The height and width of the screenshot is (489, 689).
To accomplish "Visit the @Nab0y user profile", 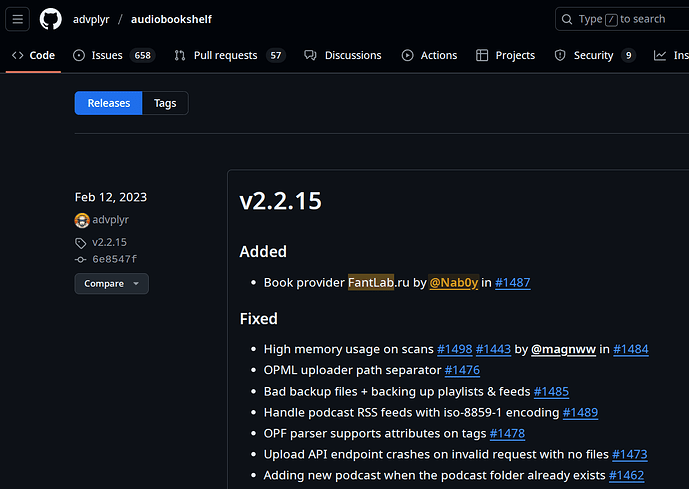I will point(453,282).
